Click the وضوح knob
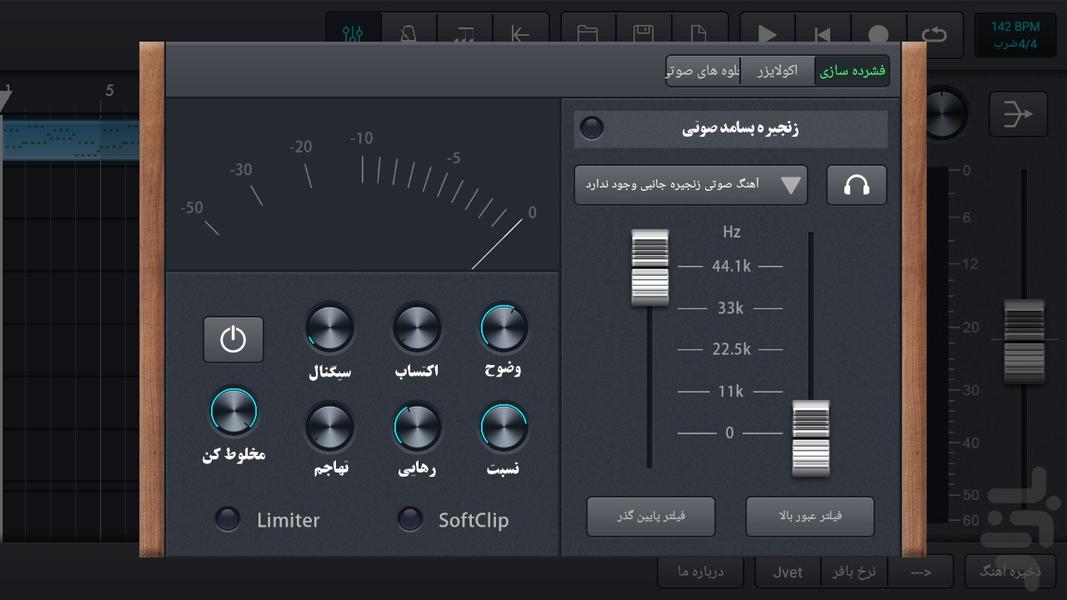This screenshot has height=600, width=1067. (x=503, y=329)
